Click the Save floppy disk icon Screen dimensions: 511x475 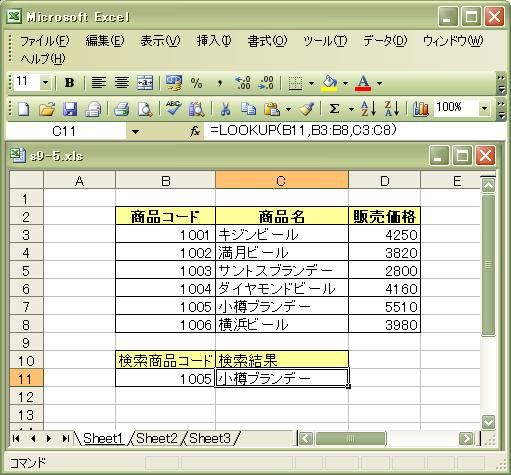pyautogui.click(x=70, y=109)
